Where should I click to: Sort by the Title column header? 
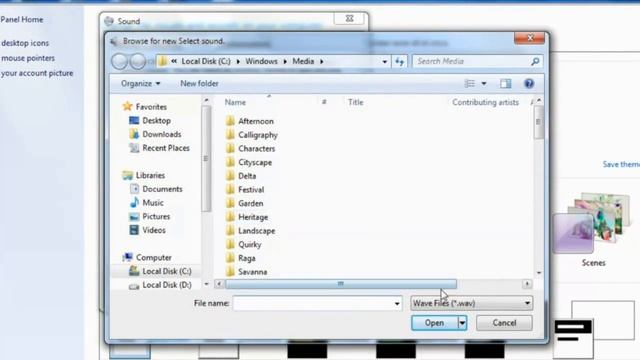click(356, 102)
